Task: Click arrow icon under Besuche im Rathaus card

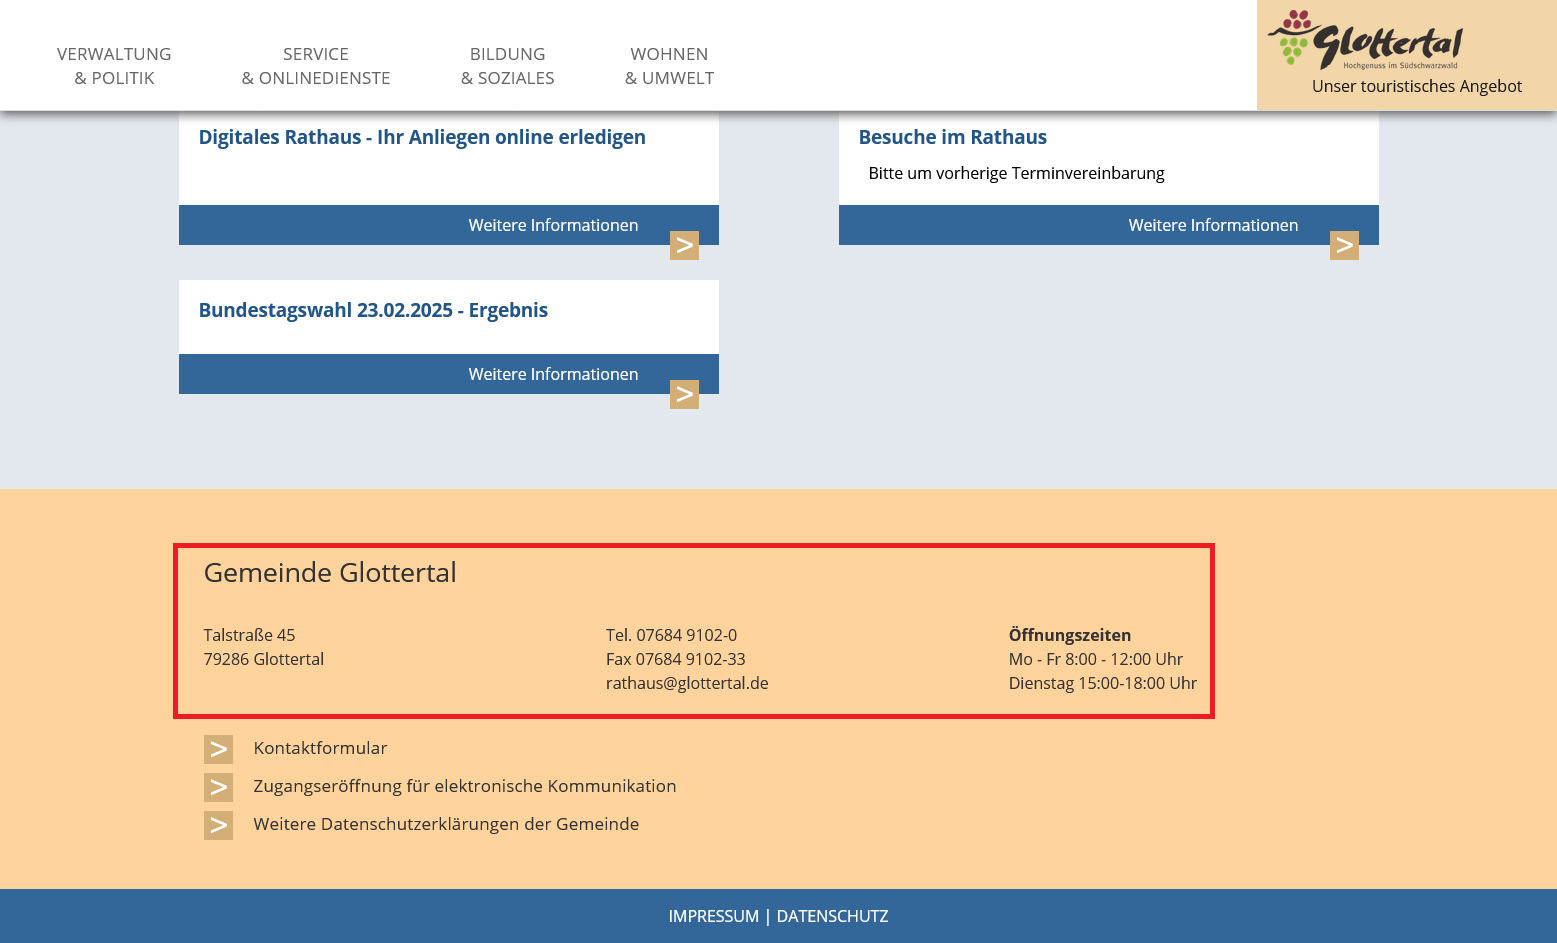Action: 1344,245
